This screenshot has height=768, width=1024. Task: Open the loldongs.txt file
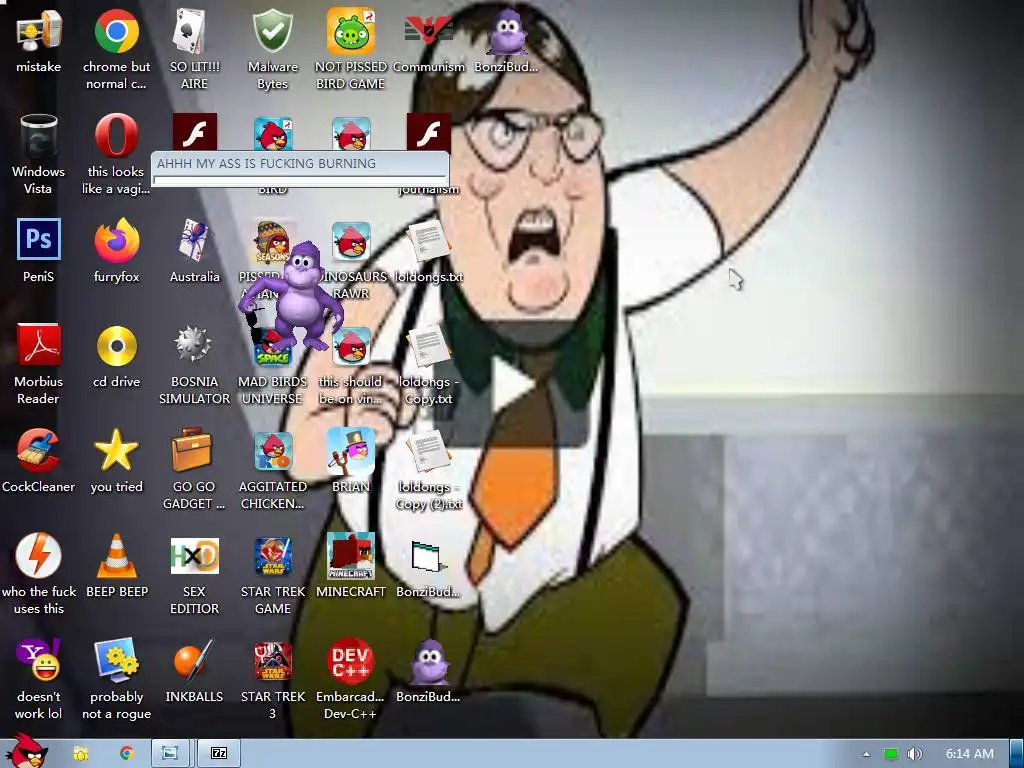428,240
